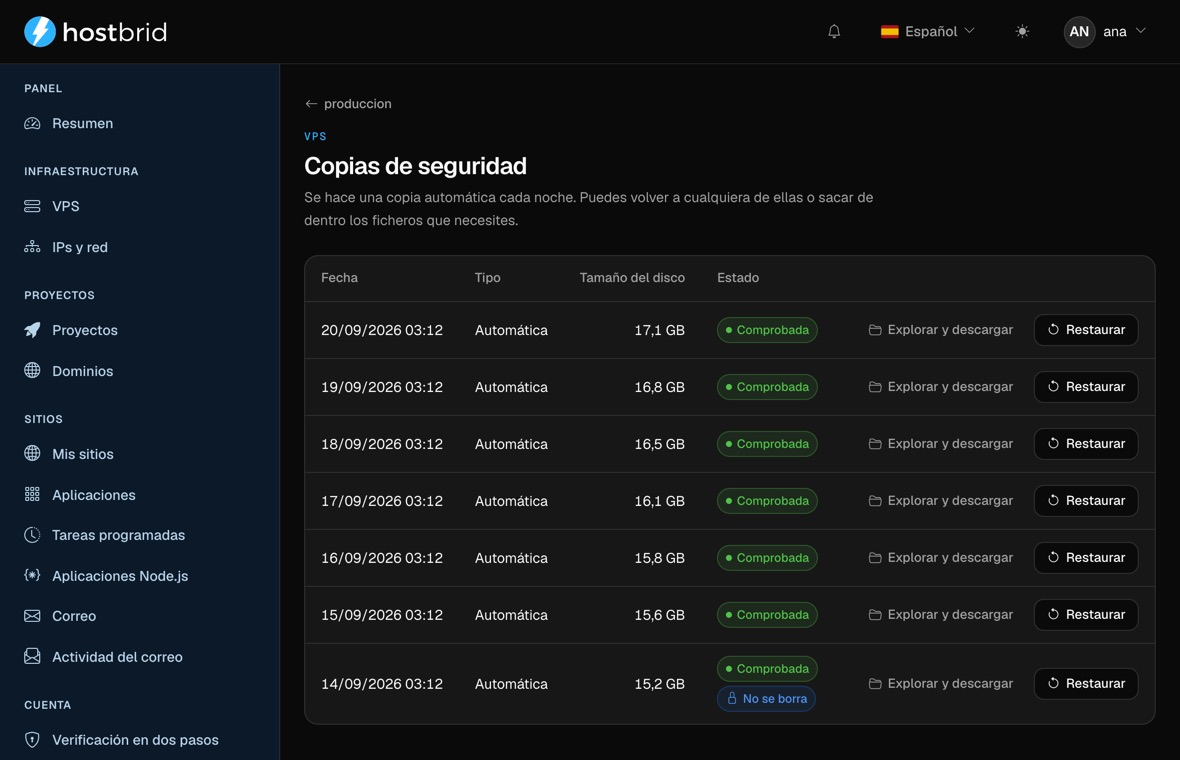Click the Verificación en dos pasos shield icon
Viewport: 1180px width, 760px height.
pos(32,740)
